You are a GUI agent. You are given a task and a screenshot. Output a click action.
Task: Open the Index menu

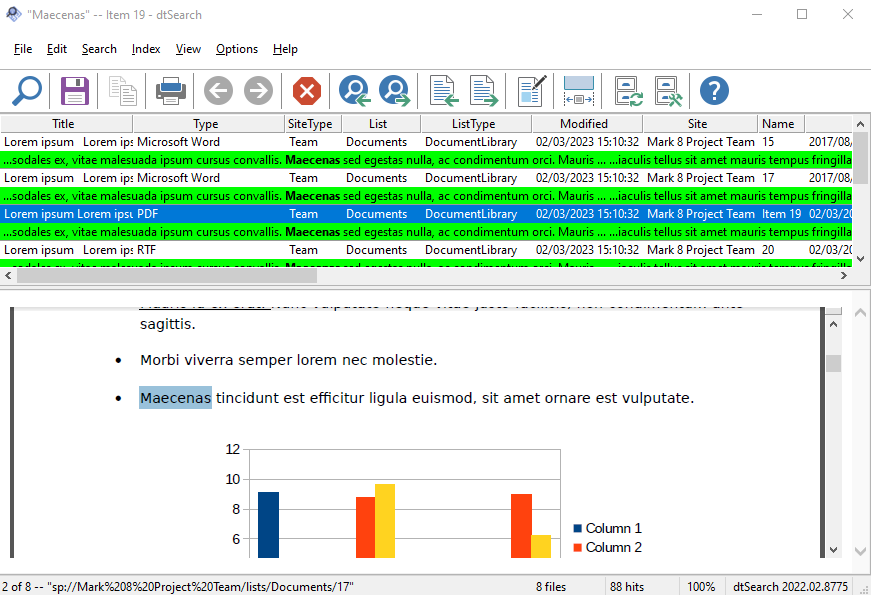pyautogui.click(x=146, y=49)
